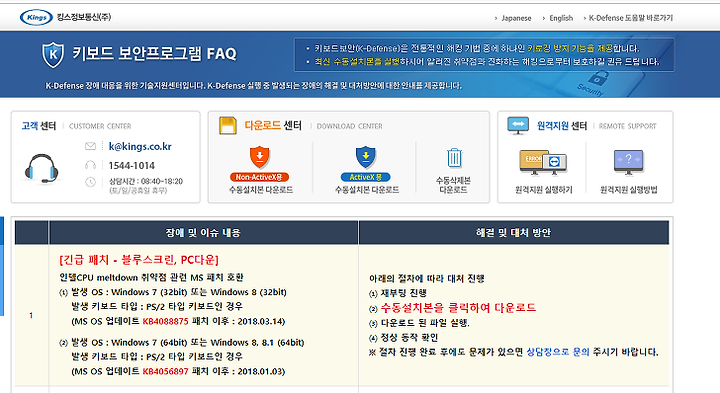Click the phone number 1544-1014
The width and height of the screenshot is (720, 393).
[x=132, y=165]
